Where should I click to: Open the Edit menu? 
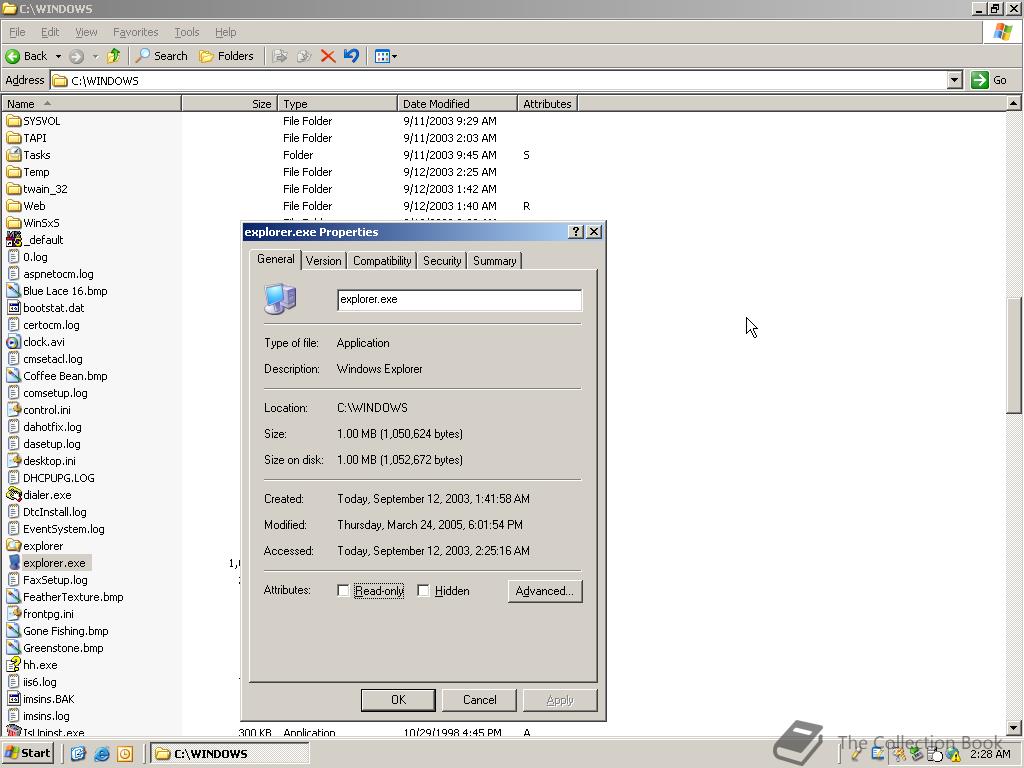click(50, 32)
